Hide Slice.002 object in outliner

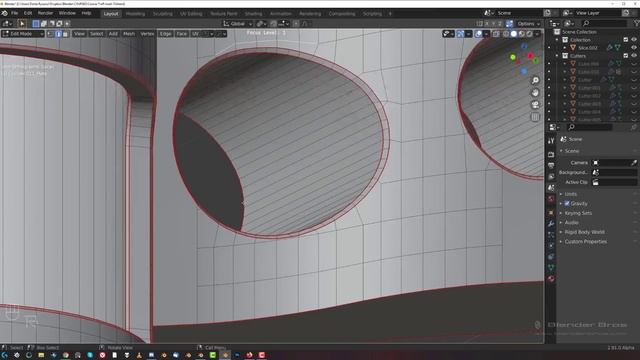[634, 48]
